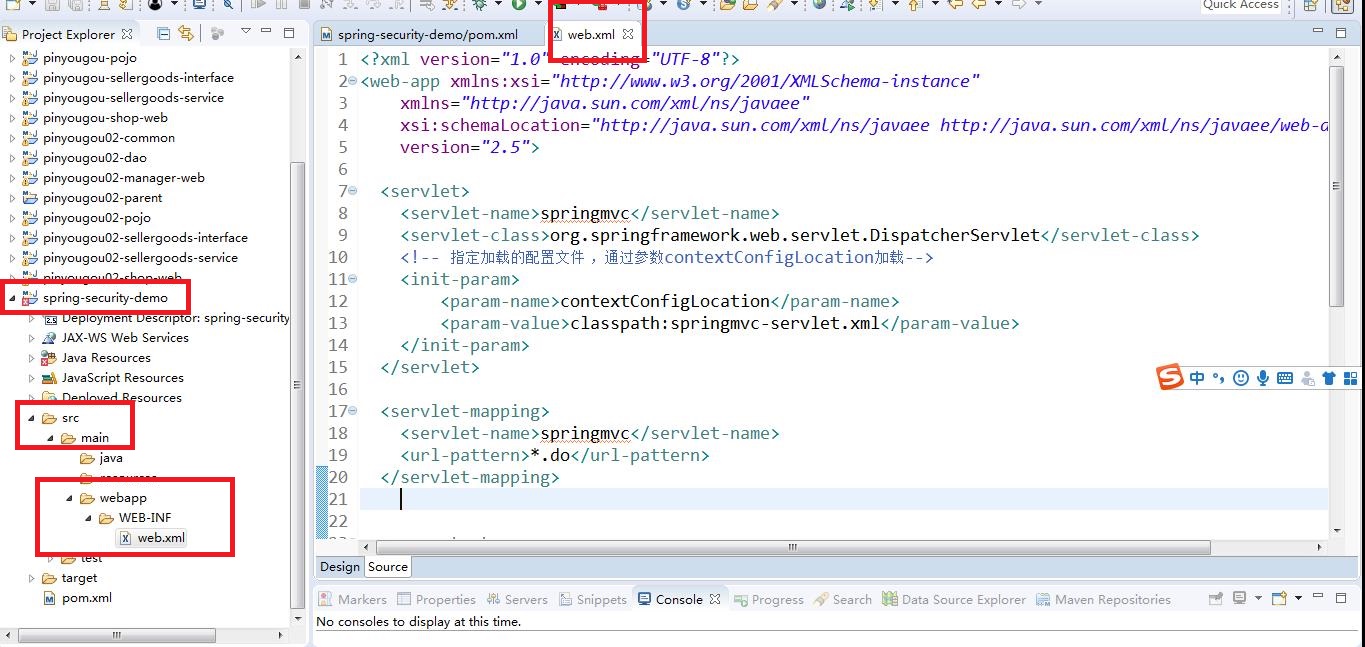Fold the servlet-mapping element at line 17
Screen dimensions: 1365x647
coord(352,411)
